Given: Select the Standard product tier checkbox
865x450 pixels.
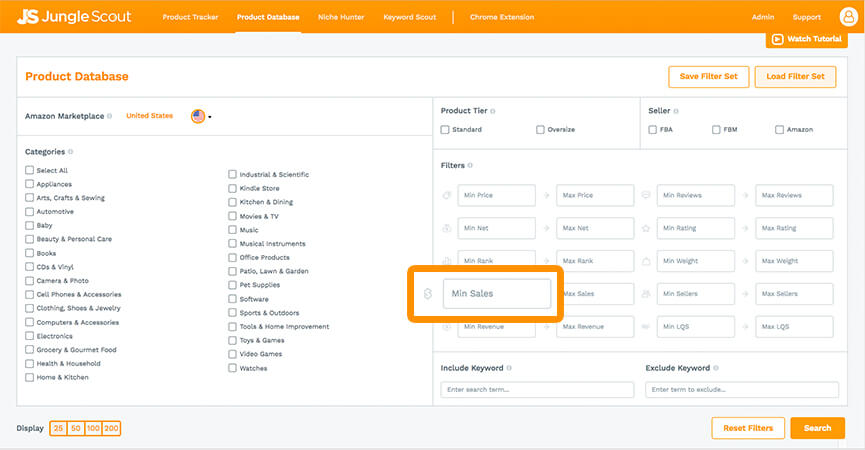Looking at the screenshot, I should tap(445, 130).
